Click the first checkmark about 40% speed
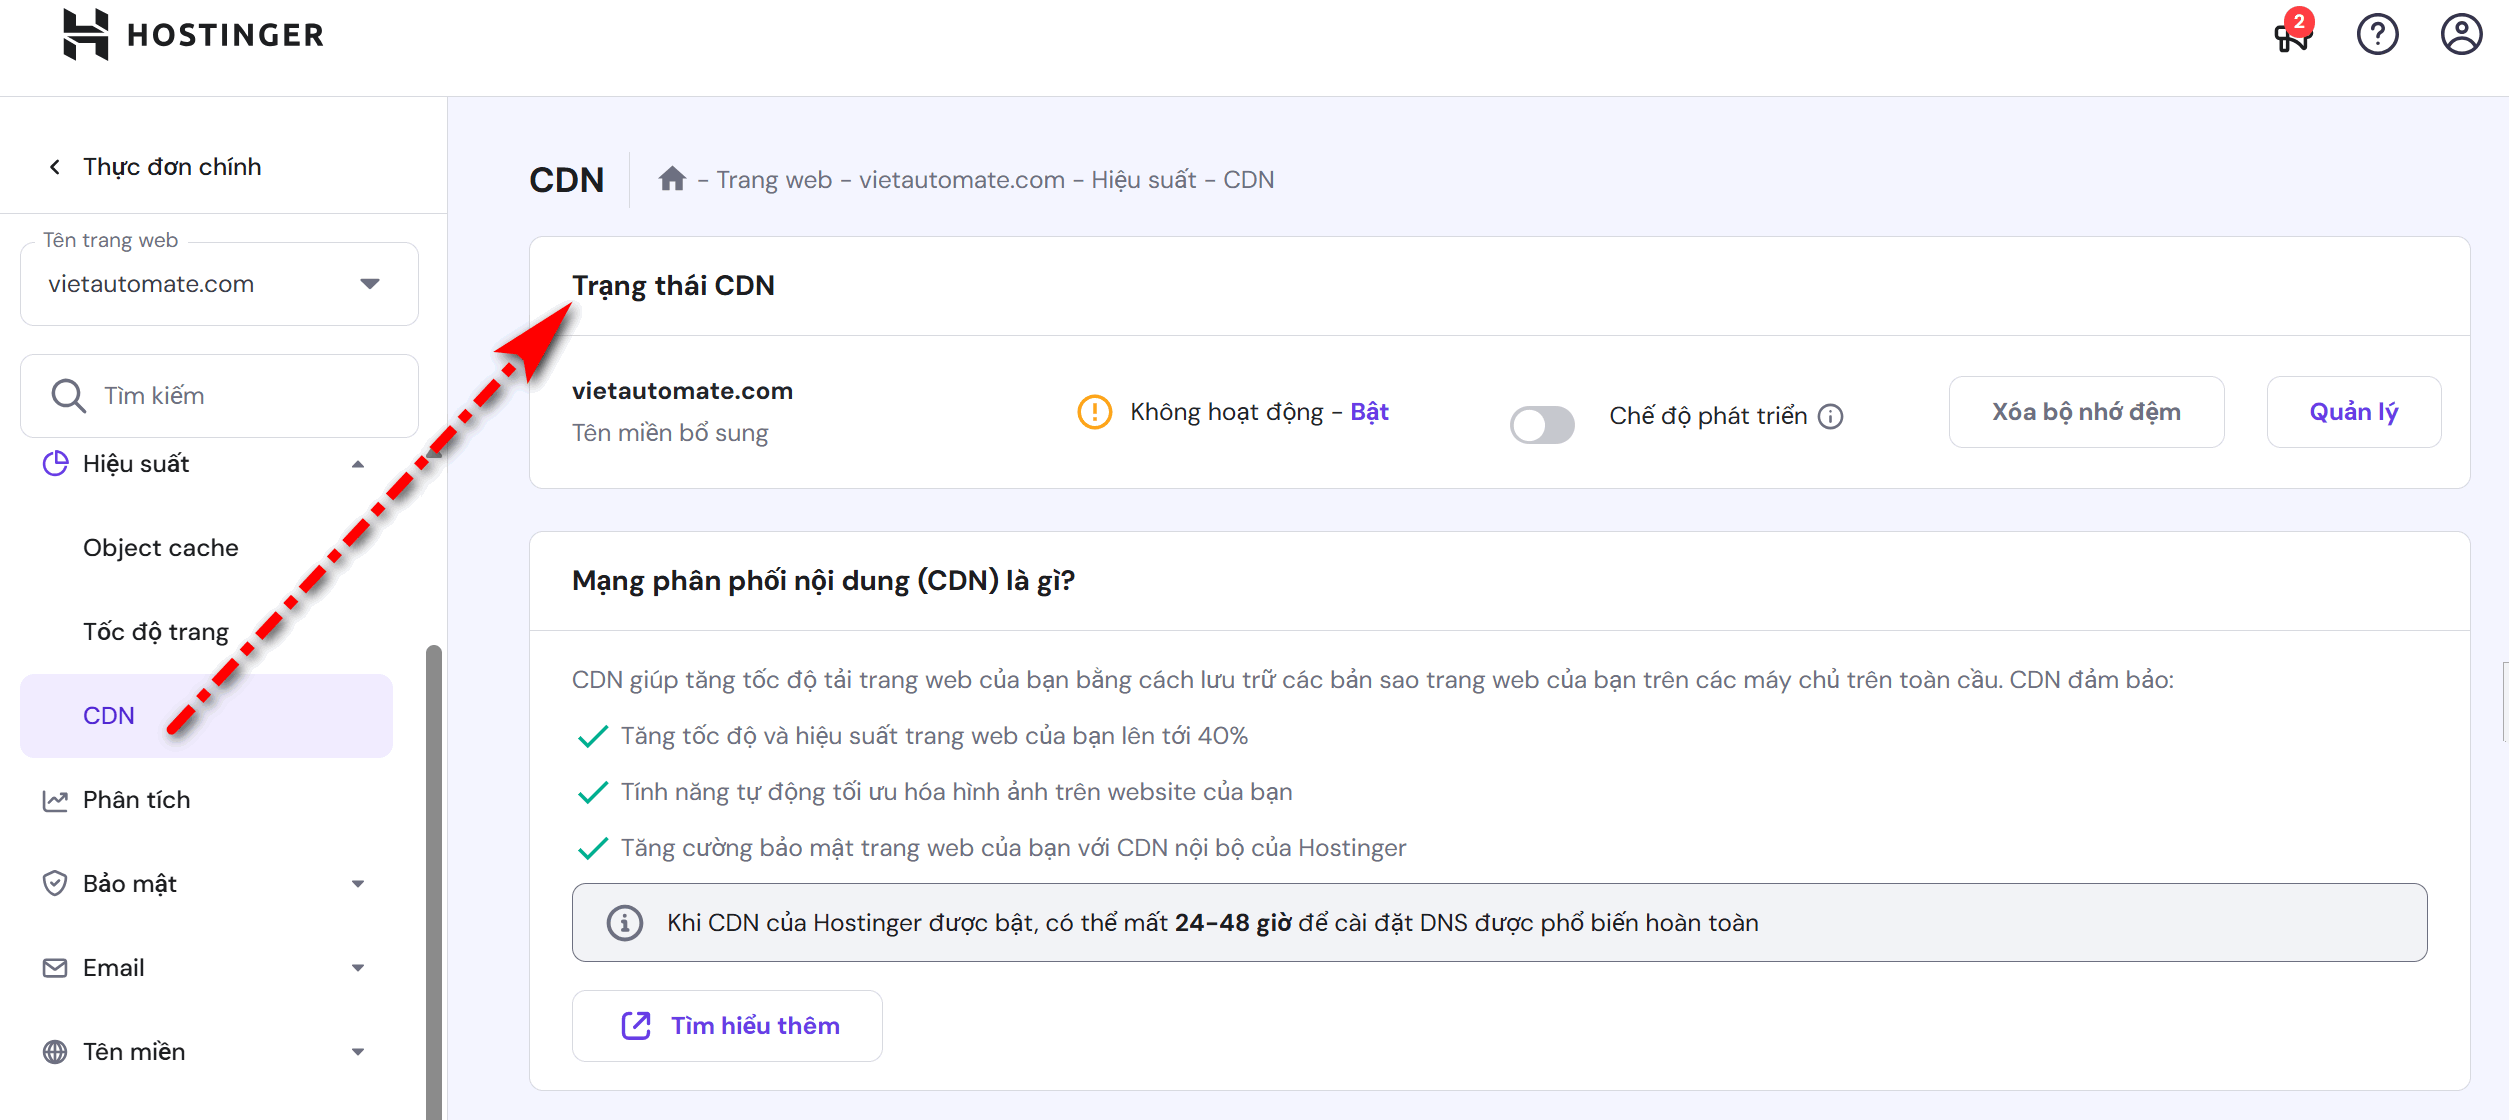The width and height of the screenshot is (2509, 1120). pyautogui.click(x=593, y=737)
